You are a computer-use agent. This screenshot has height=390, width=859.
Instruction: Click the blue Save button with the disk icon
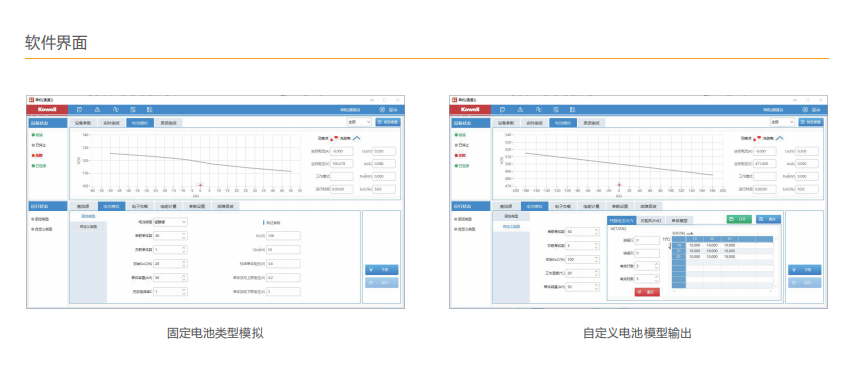coord(769,219)
